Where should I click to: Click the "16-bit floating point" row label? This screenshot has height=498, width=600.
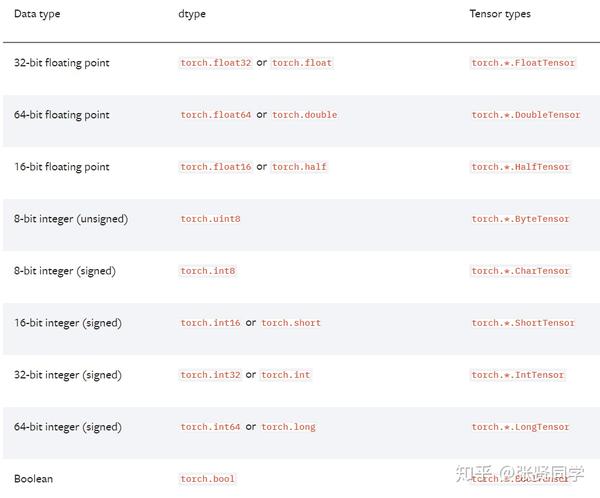[x=62, y=167]
